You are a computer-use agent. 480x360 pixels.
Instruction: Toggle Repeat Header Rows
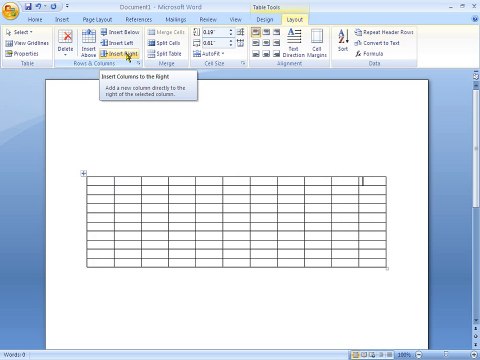384,32
